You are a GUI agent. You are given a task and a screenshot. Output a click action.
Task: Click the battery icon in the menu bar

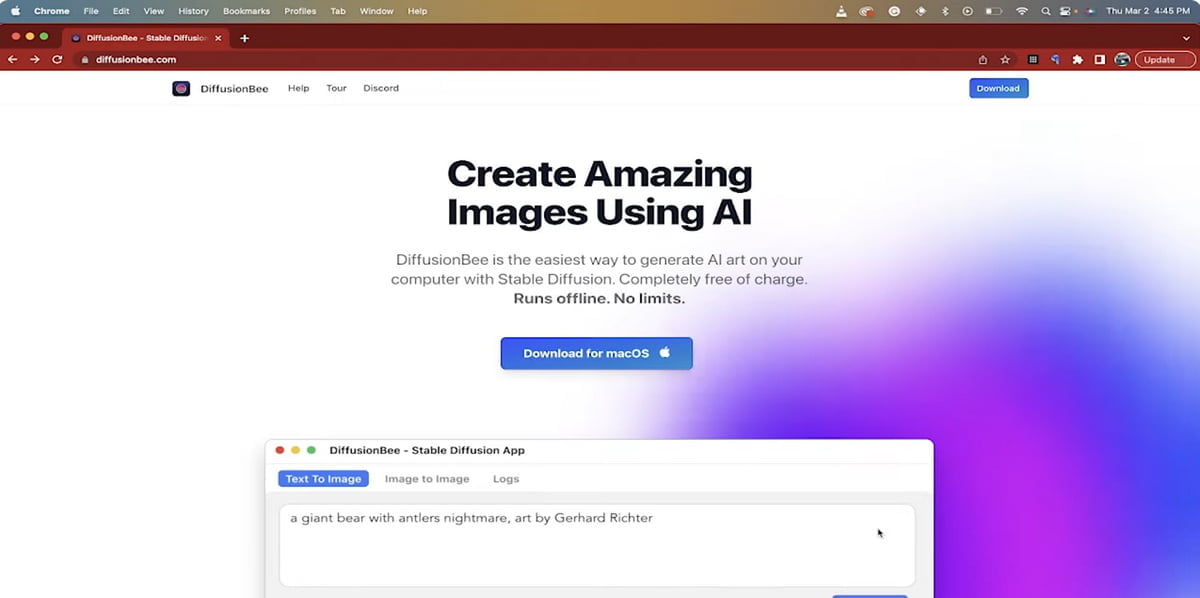pos(993,11)
